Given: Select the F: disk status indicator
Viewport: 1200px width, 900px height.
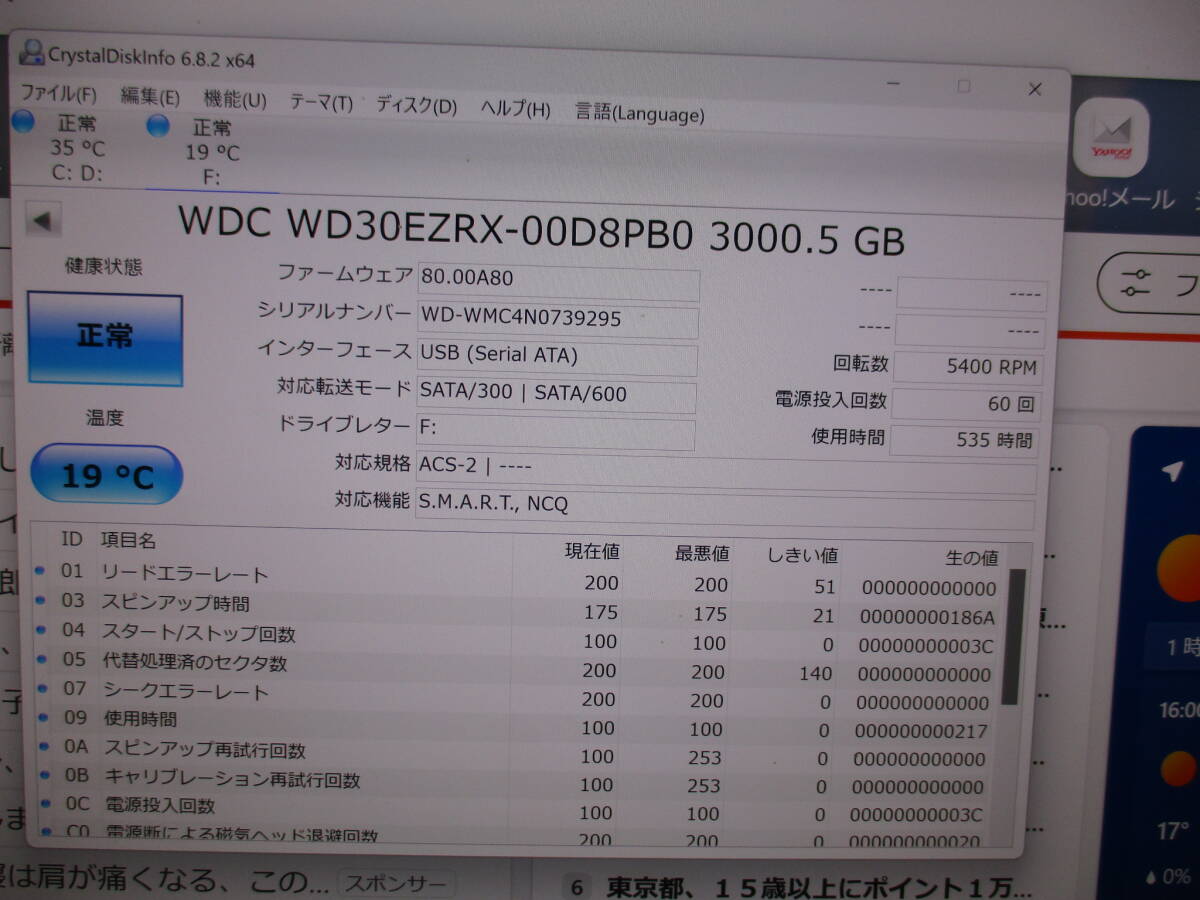Looking at the screenshot, I should click(x=200, y=152).
